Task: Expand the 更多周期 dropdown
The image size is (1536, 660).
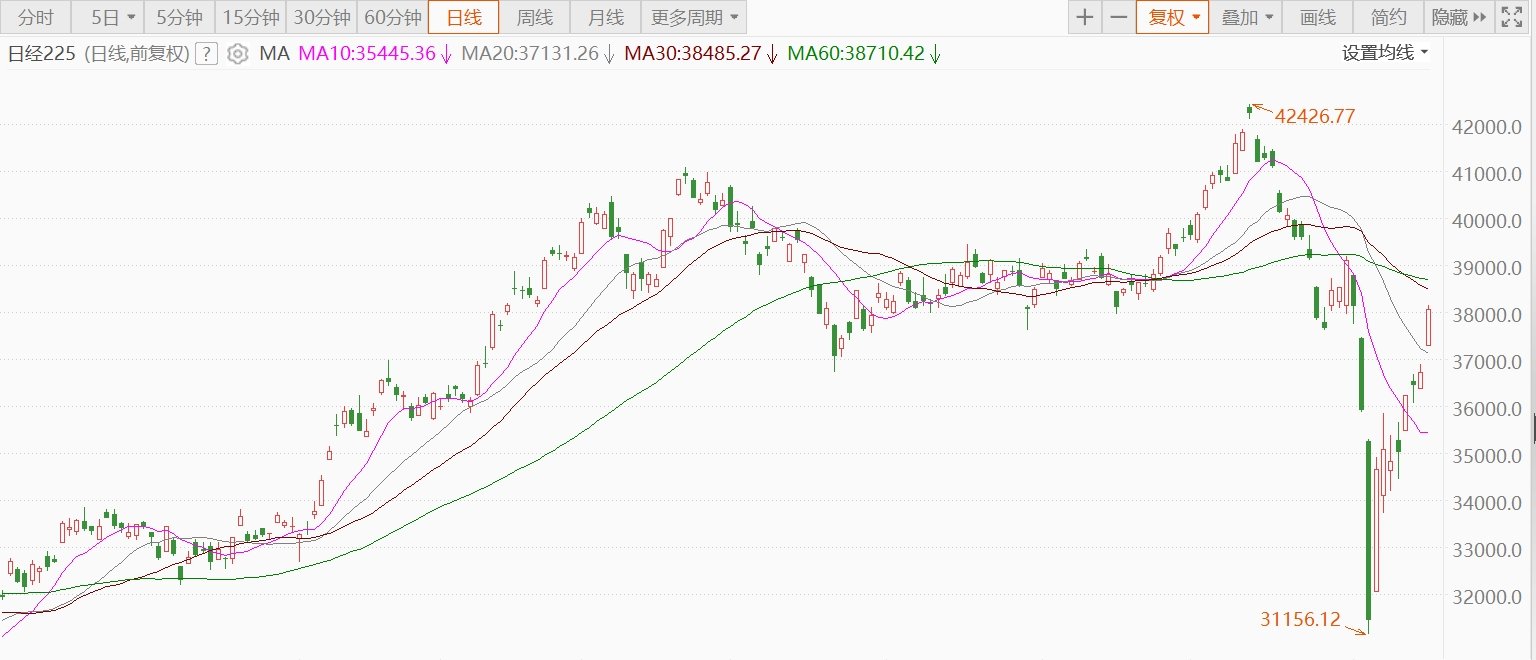Action: point(694,17)
